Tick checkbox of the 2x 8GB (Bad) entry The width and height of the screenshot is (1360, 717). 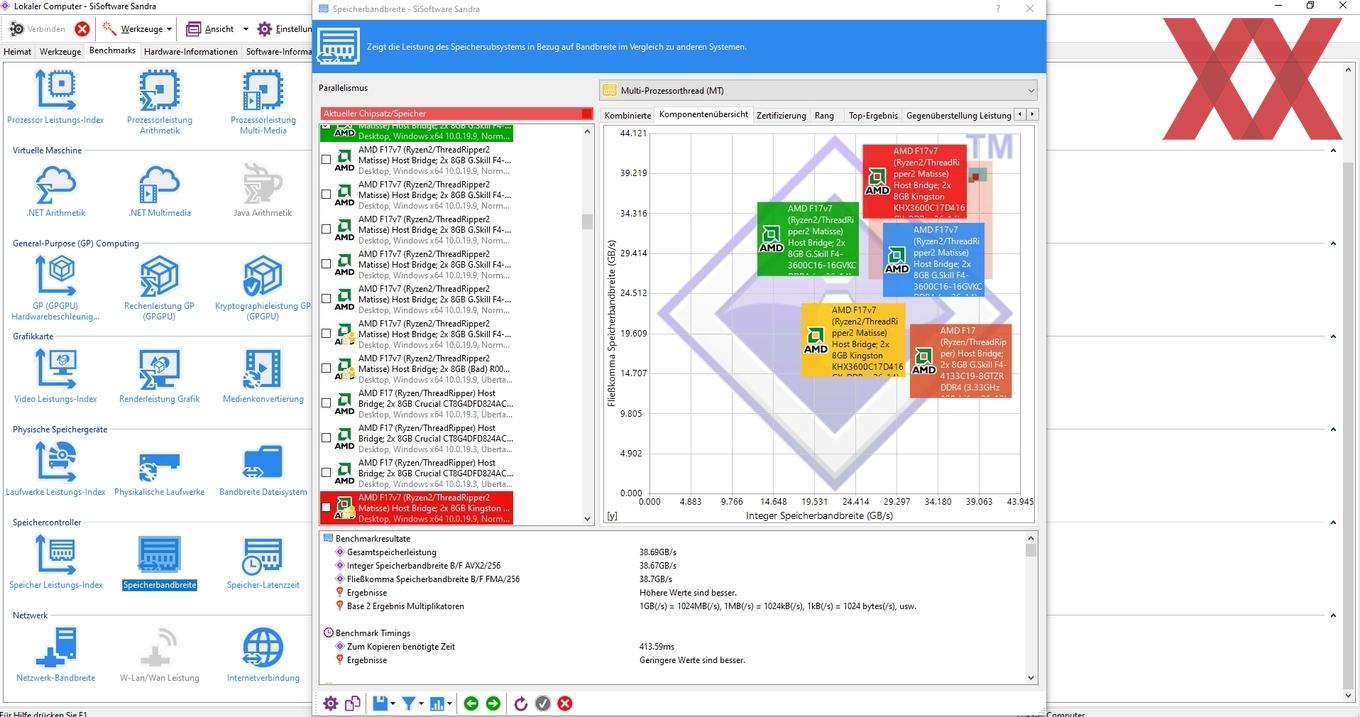[x=326, y=368]
